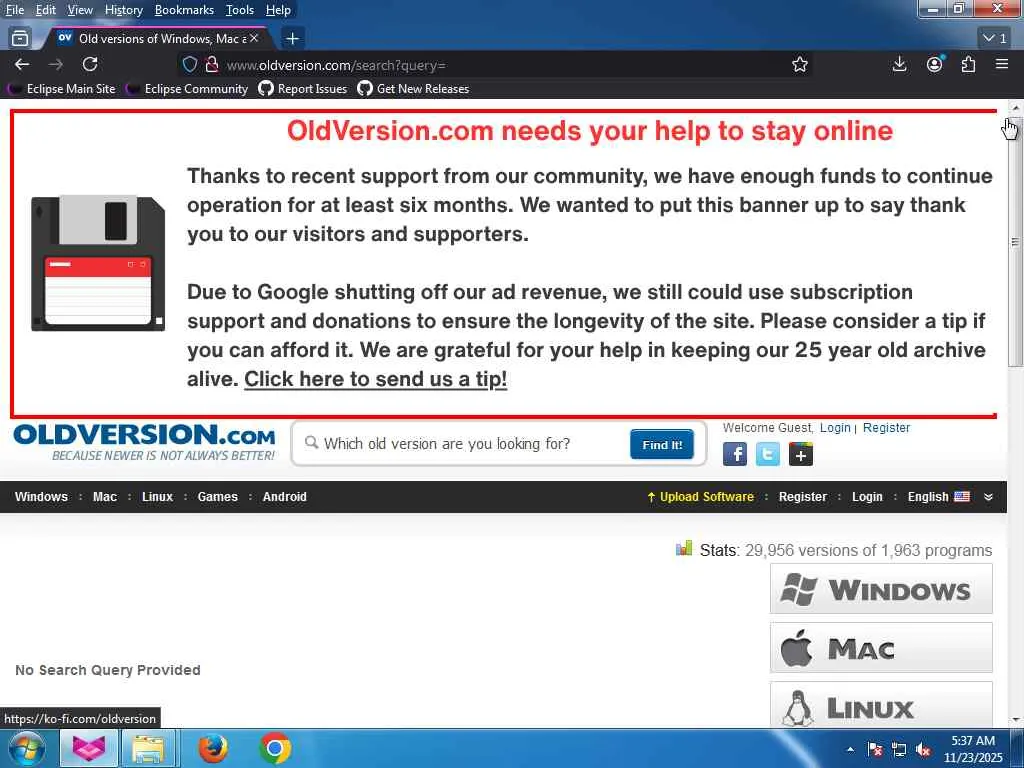Image resolution: width=1024 pixels, height=768 pixels.
Task: Select Mac in the navigation bar
Action: (x=104, y=497)
